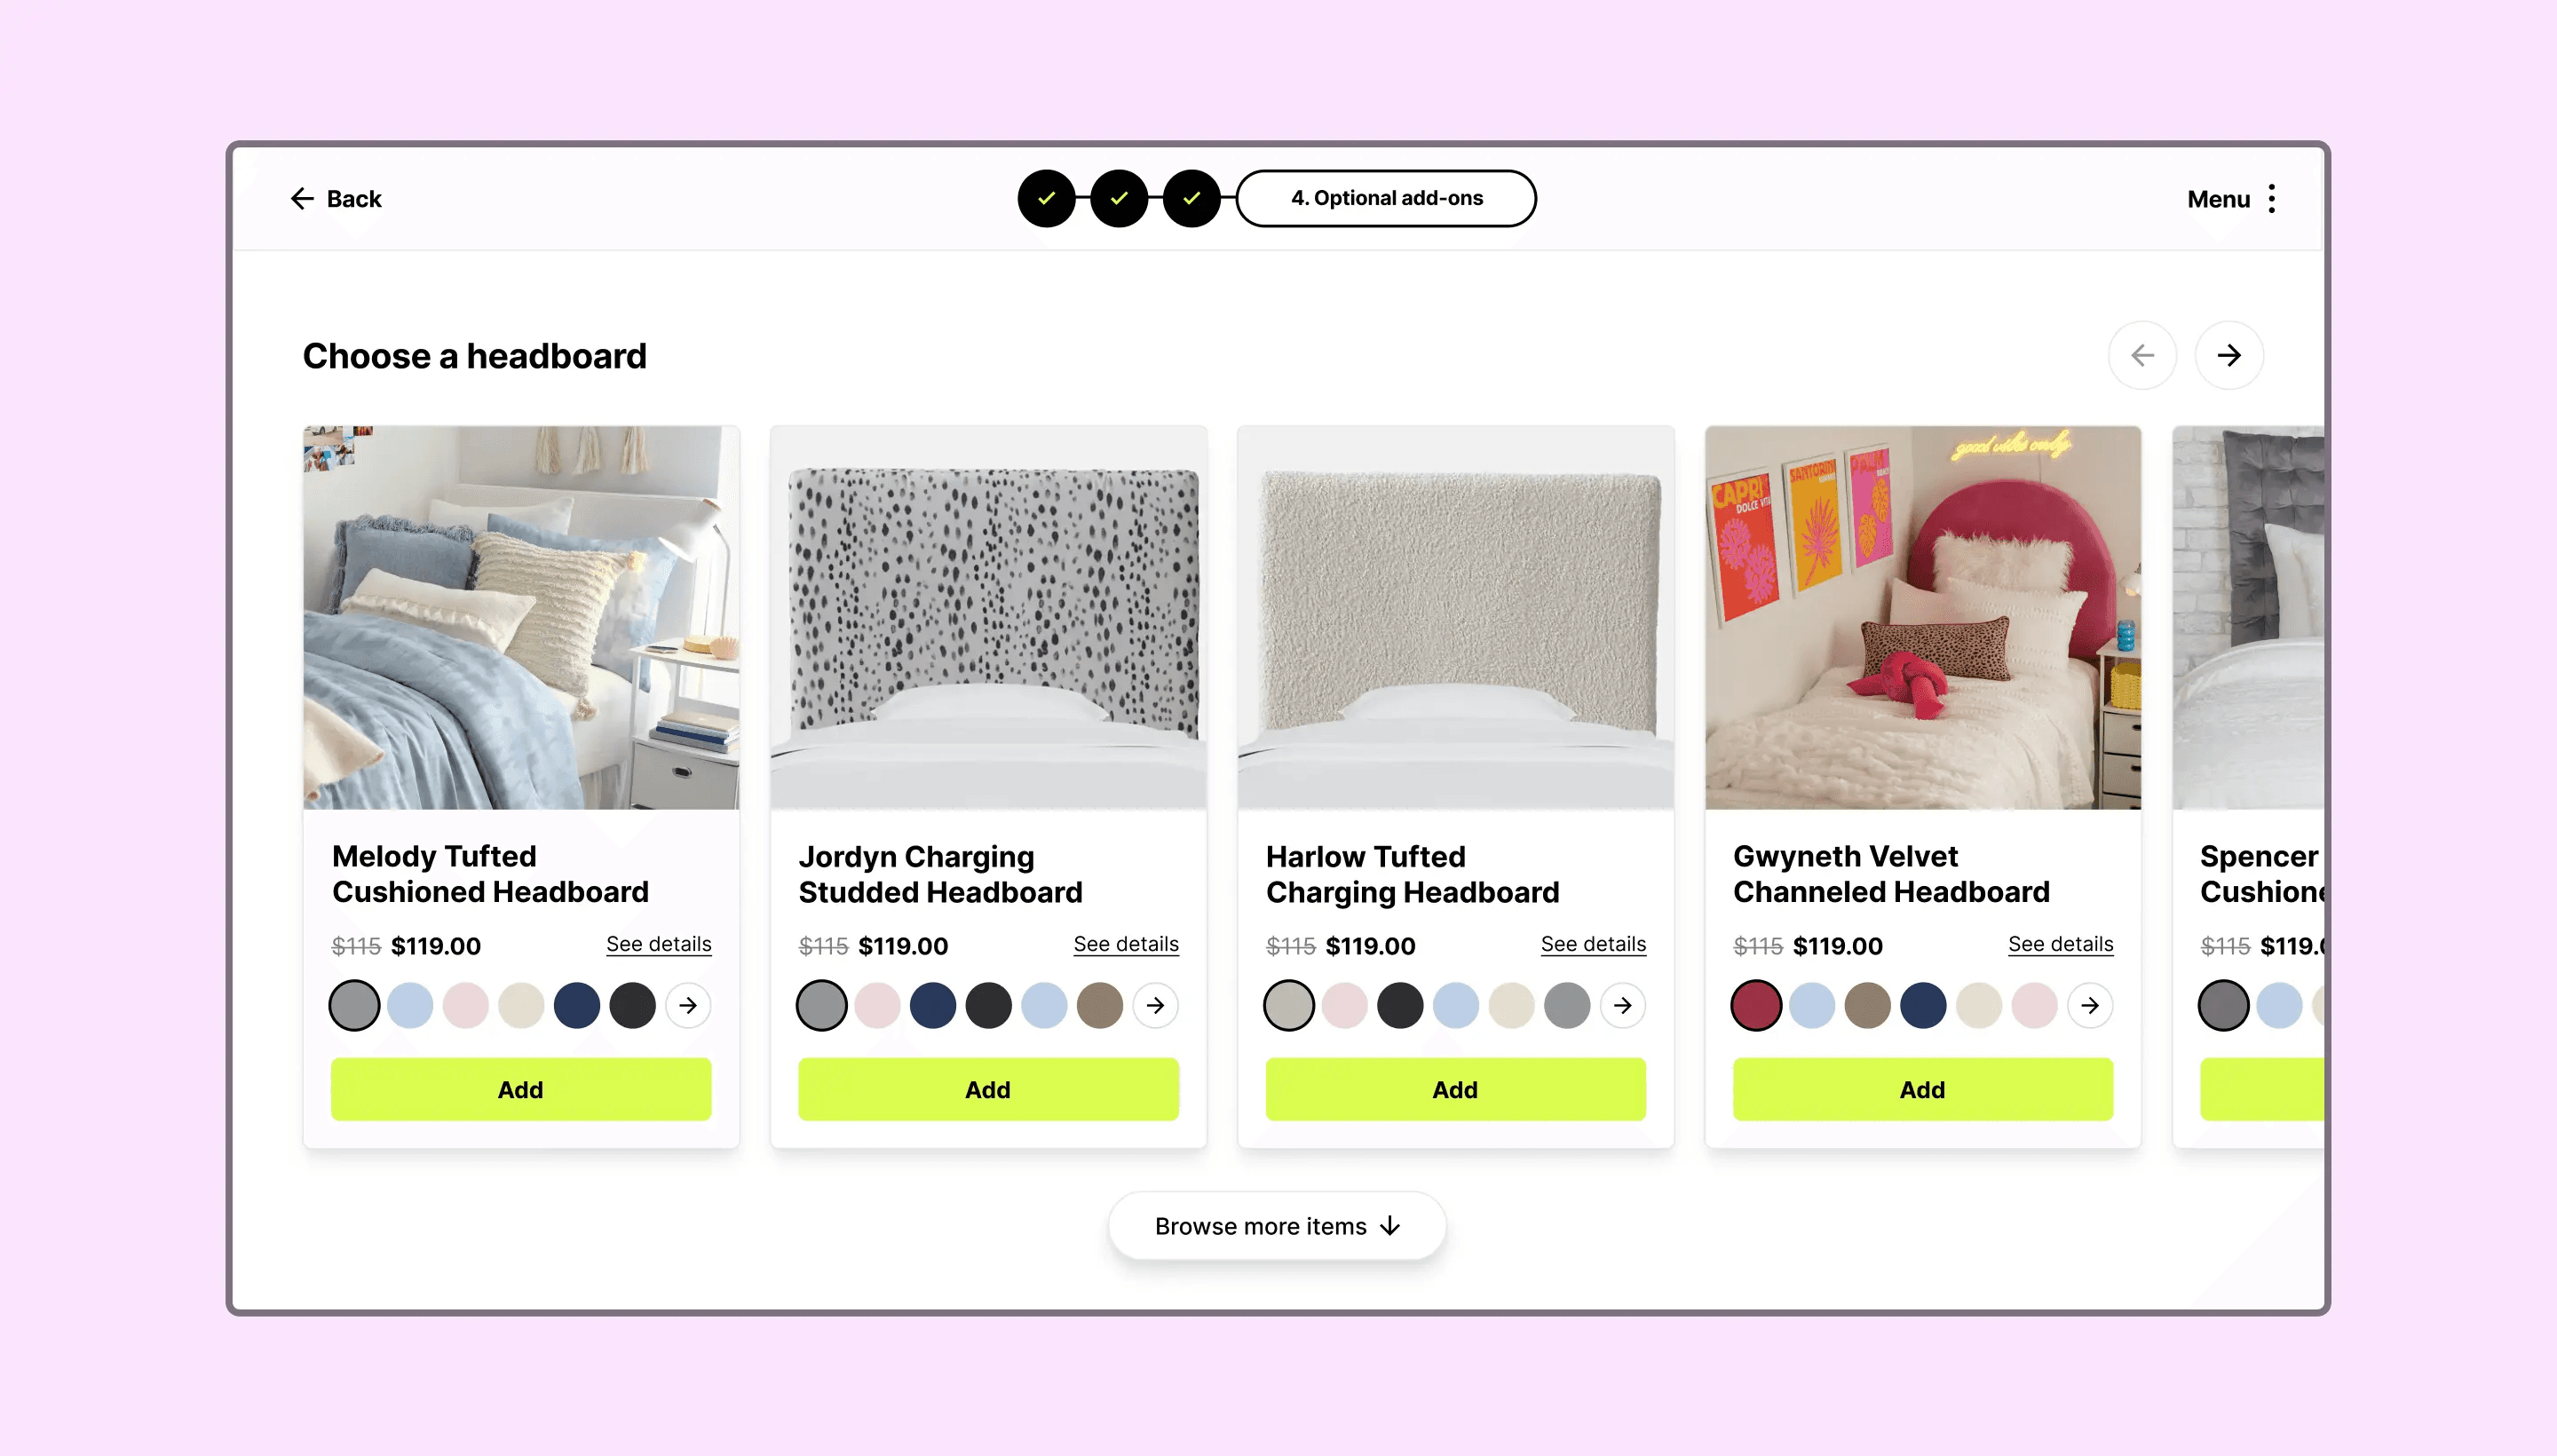Add the Jordyn Charging Studded Headboard
Image resolution: width=2557 pixels, height=1456 pixels.
[988, 1089]
